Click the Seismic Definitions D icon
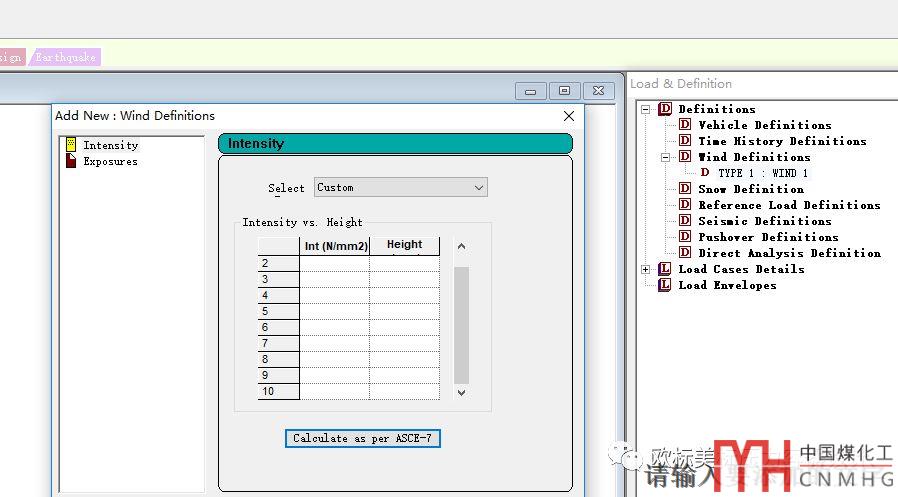This screenshot has height=497, width=898. [685, 221]
